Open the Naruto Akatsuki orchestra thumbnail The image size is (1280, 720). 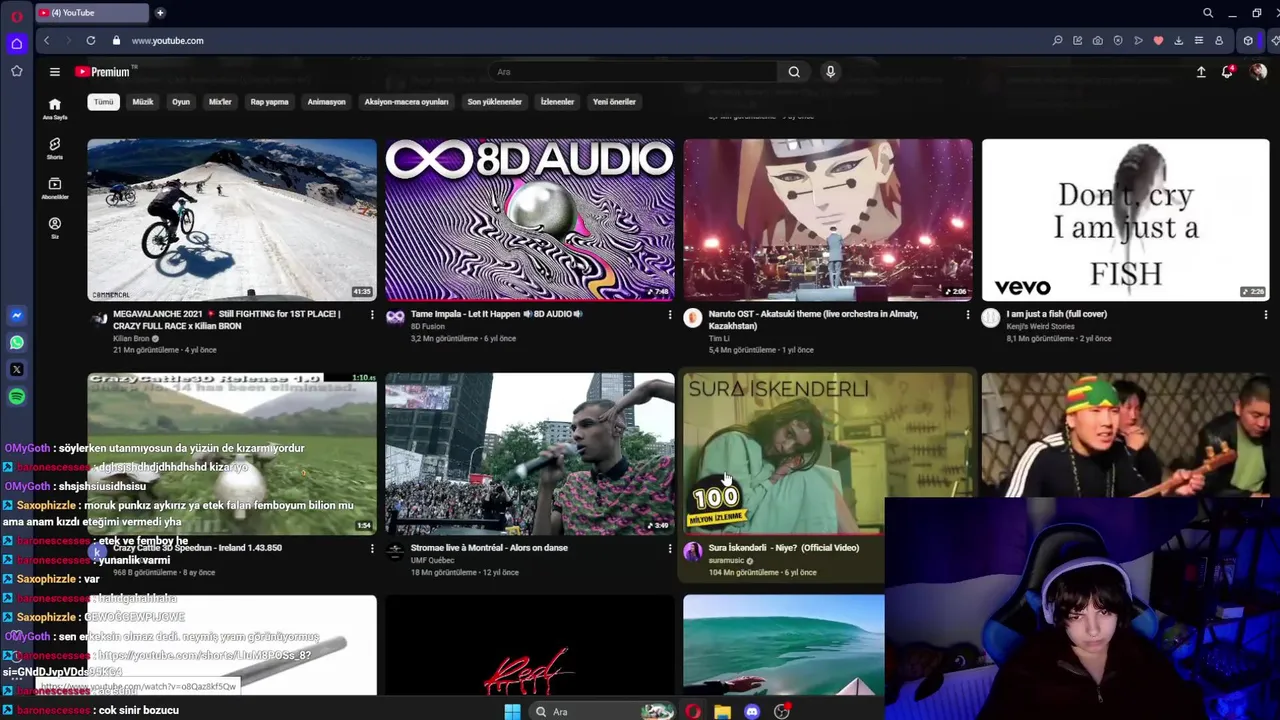click(828, 220)
